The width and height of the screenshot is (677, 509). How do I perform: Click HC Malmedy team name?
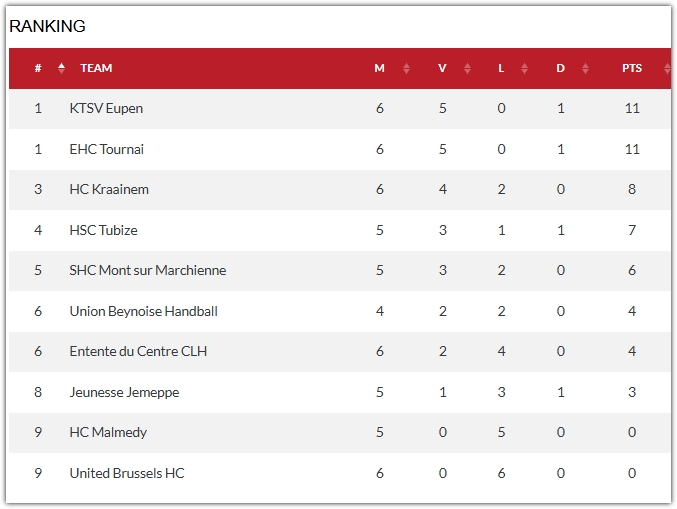tap(108, 432)
